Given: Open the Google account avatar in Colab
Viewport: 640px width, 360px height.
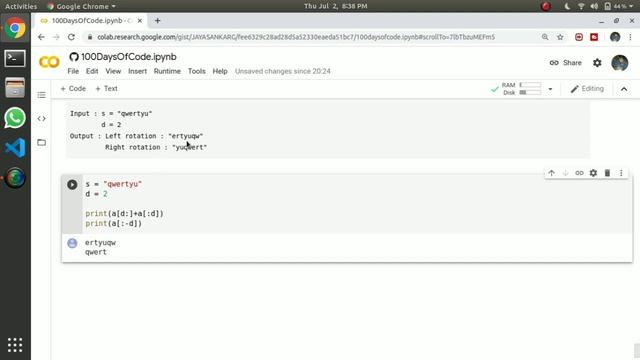Looking at the screenshot, I should (x=620, y=63).
